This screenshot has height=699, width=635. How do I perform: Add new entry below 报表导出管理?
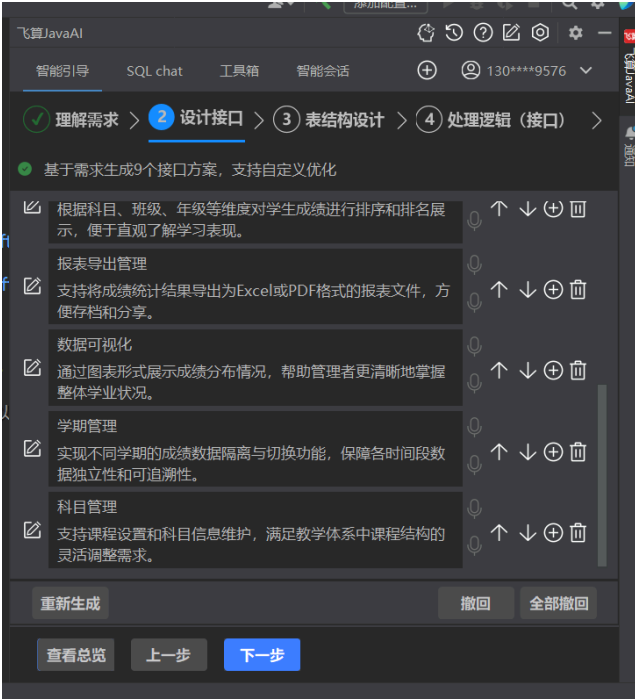click(x=553, y=290)
